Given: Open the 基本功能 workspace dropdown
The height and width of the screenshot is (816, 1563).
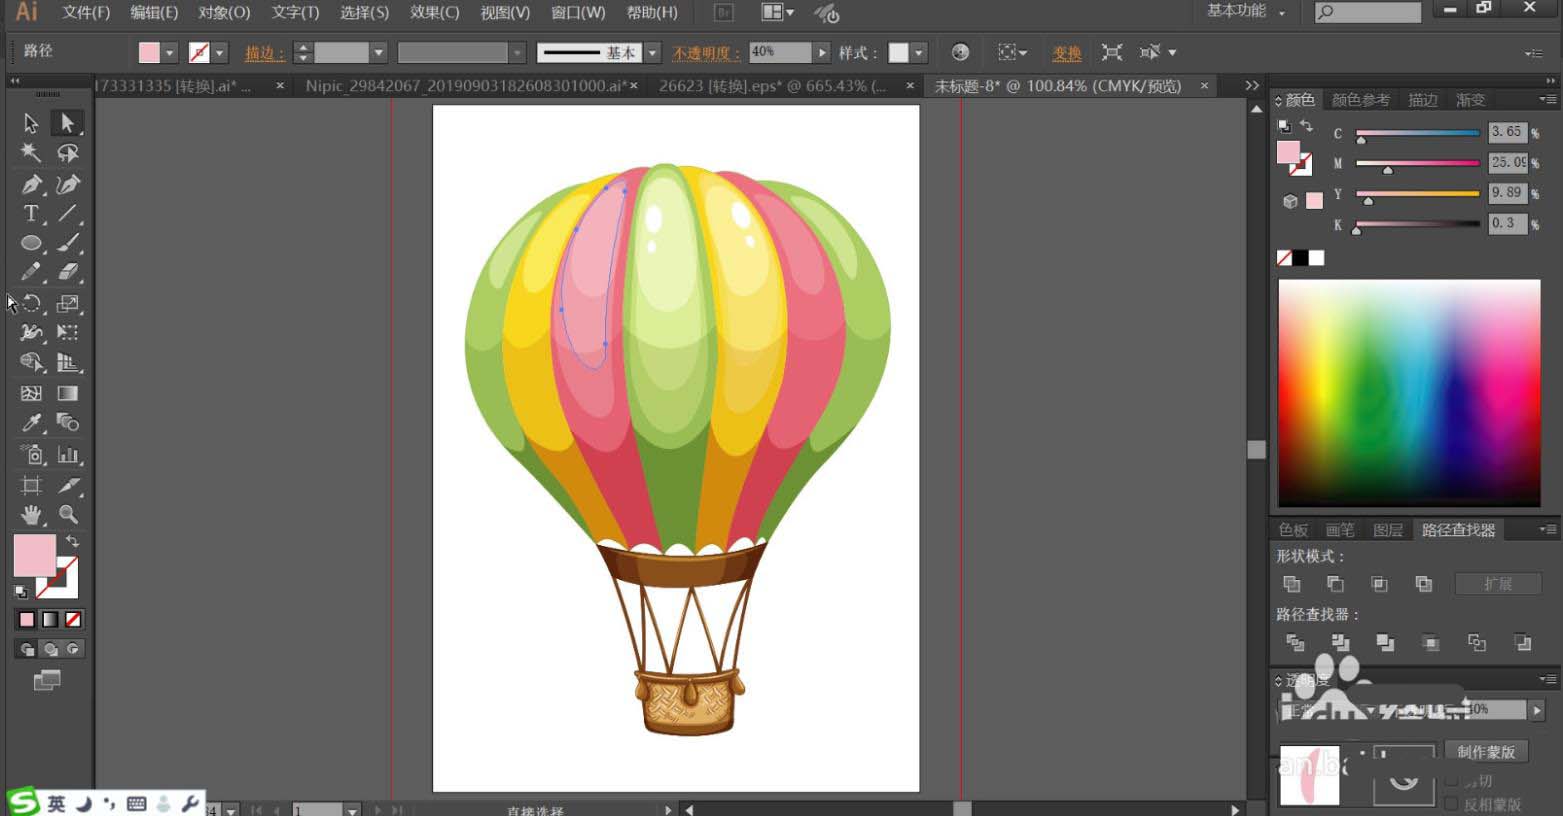Looking at the screenshot, I should coord(1246,12).
